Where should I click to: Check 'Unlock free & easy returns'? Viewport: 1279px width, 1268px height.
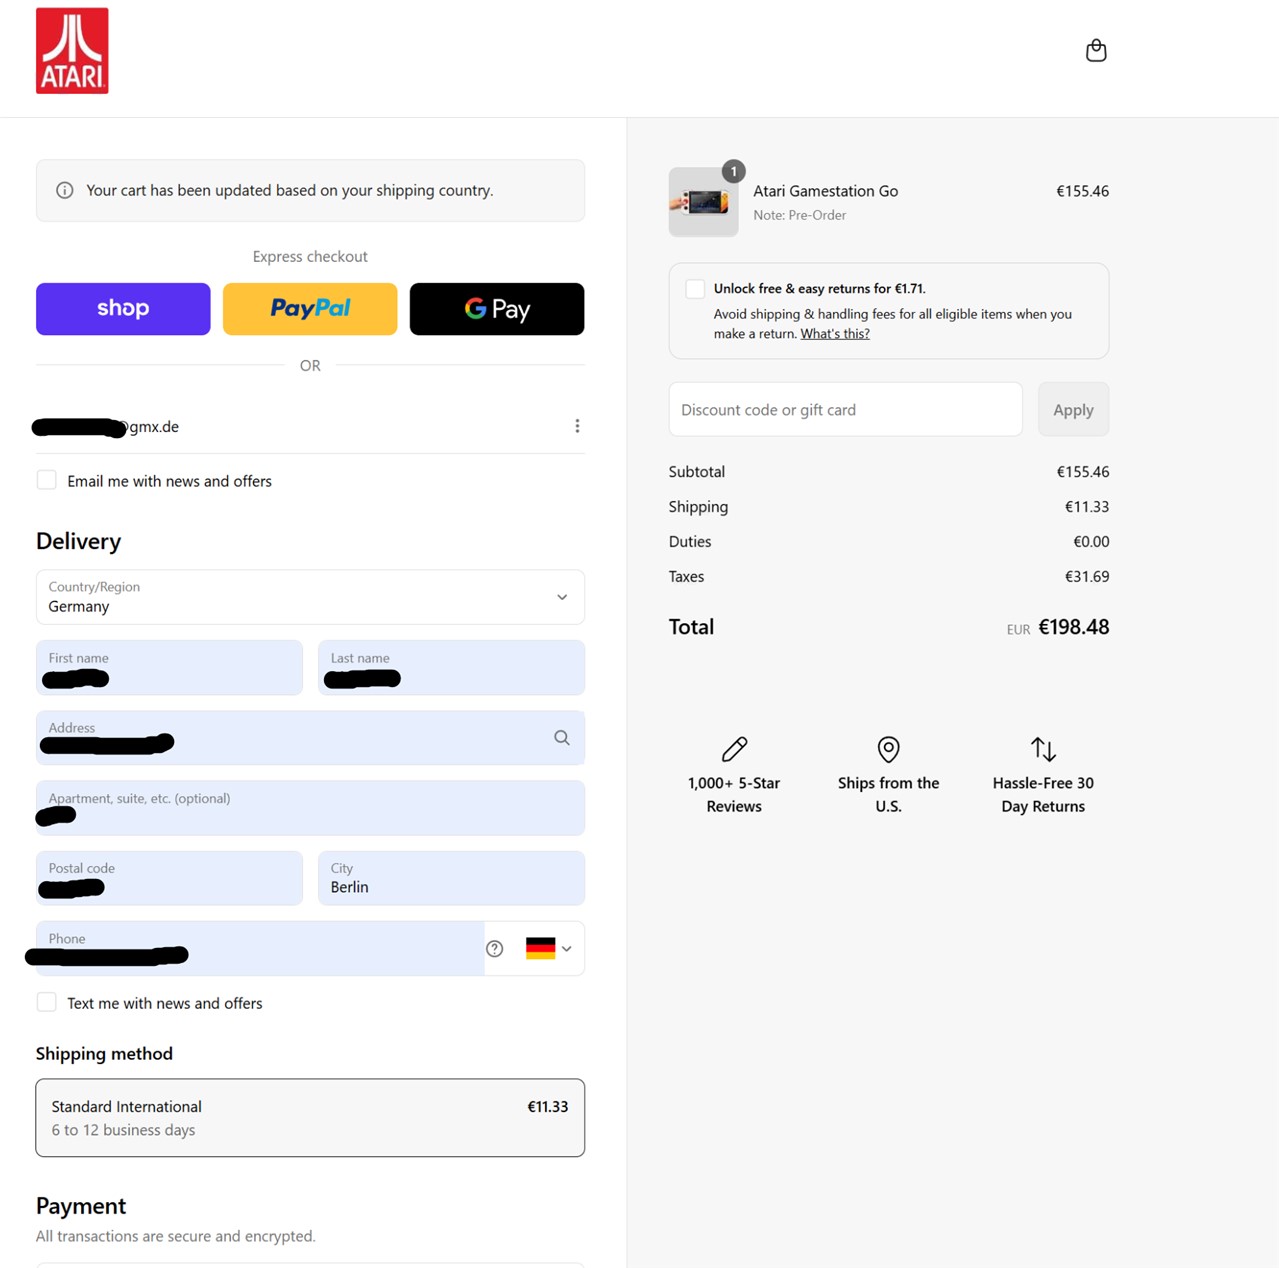tap(694, 288)
